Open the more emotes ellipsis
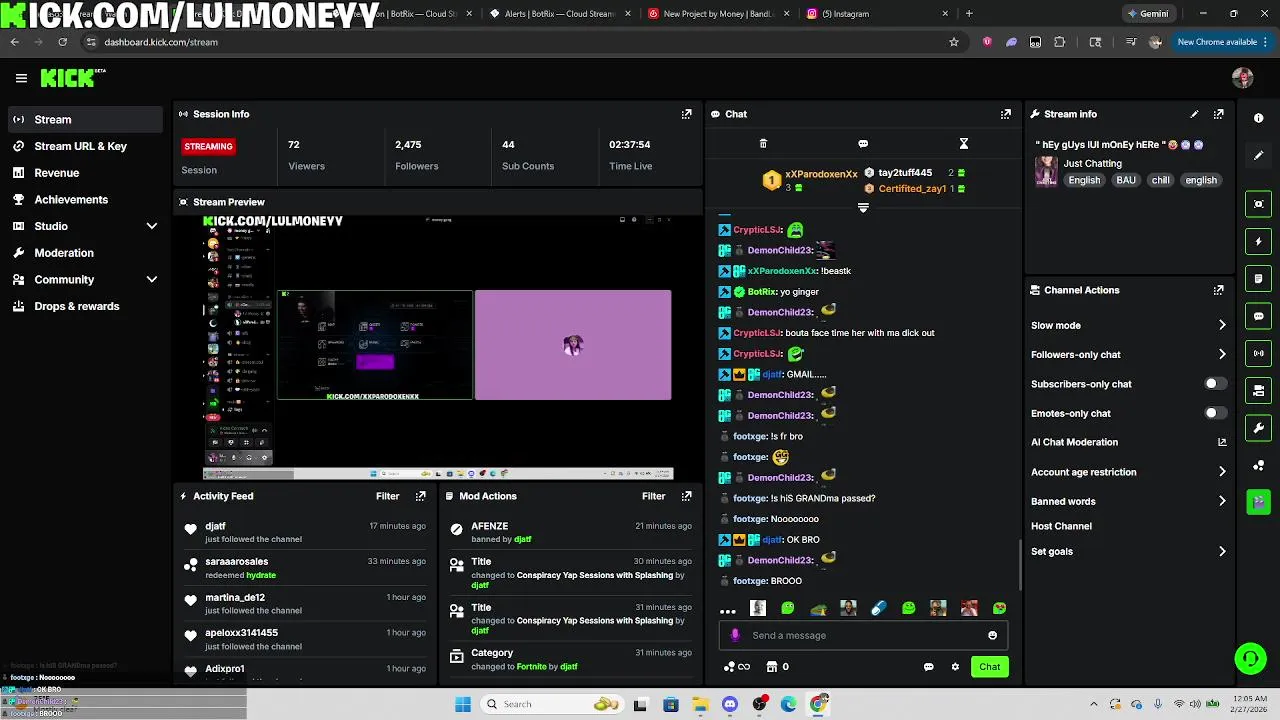This screenshot has width=1280, height=720. pyautogui.click(x=728, y=609)
